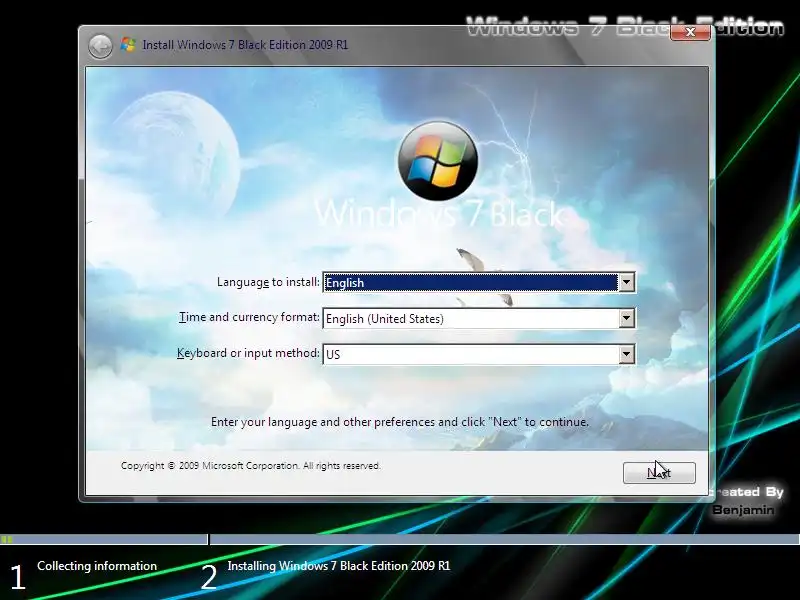Click the 'Time and currency format:' label
Viewport: 800px width, 600px height.
(x=249, y=317)
